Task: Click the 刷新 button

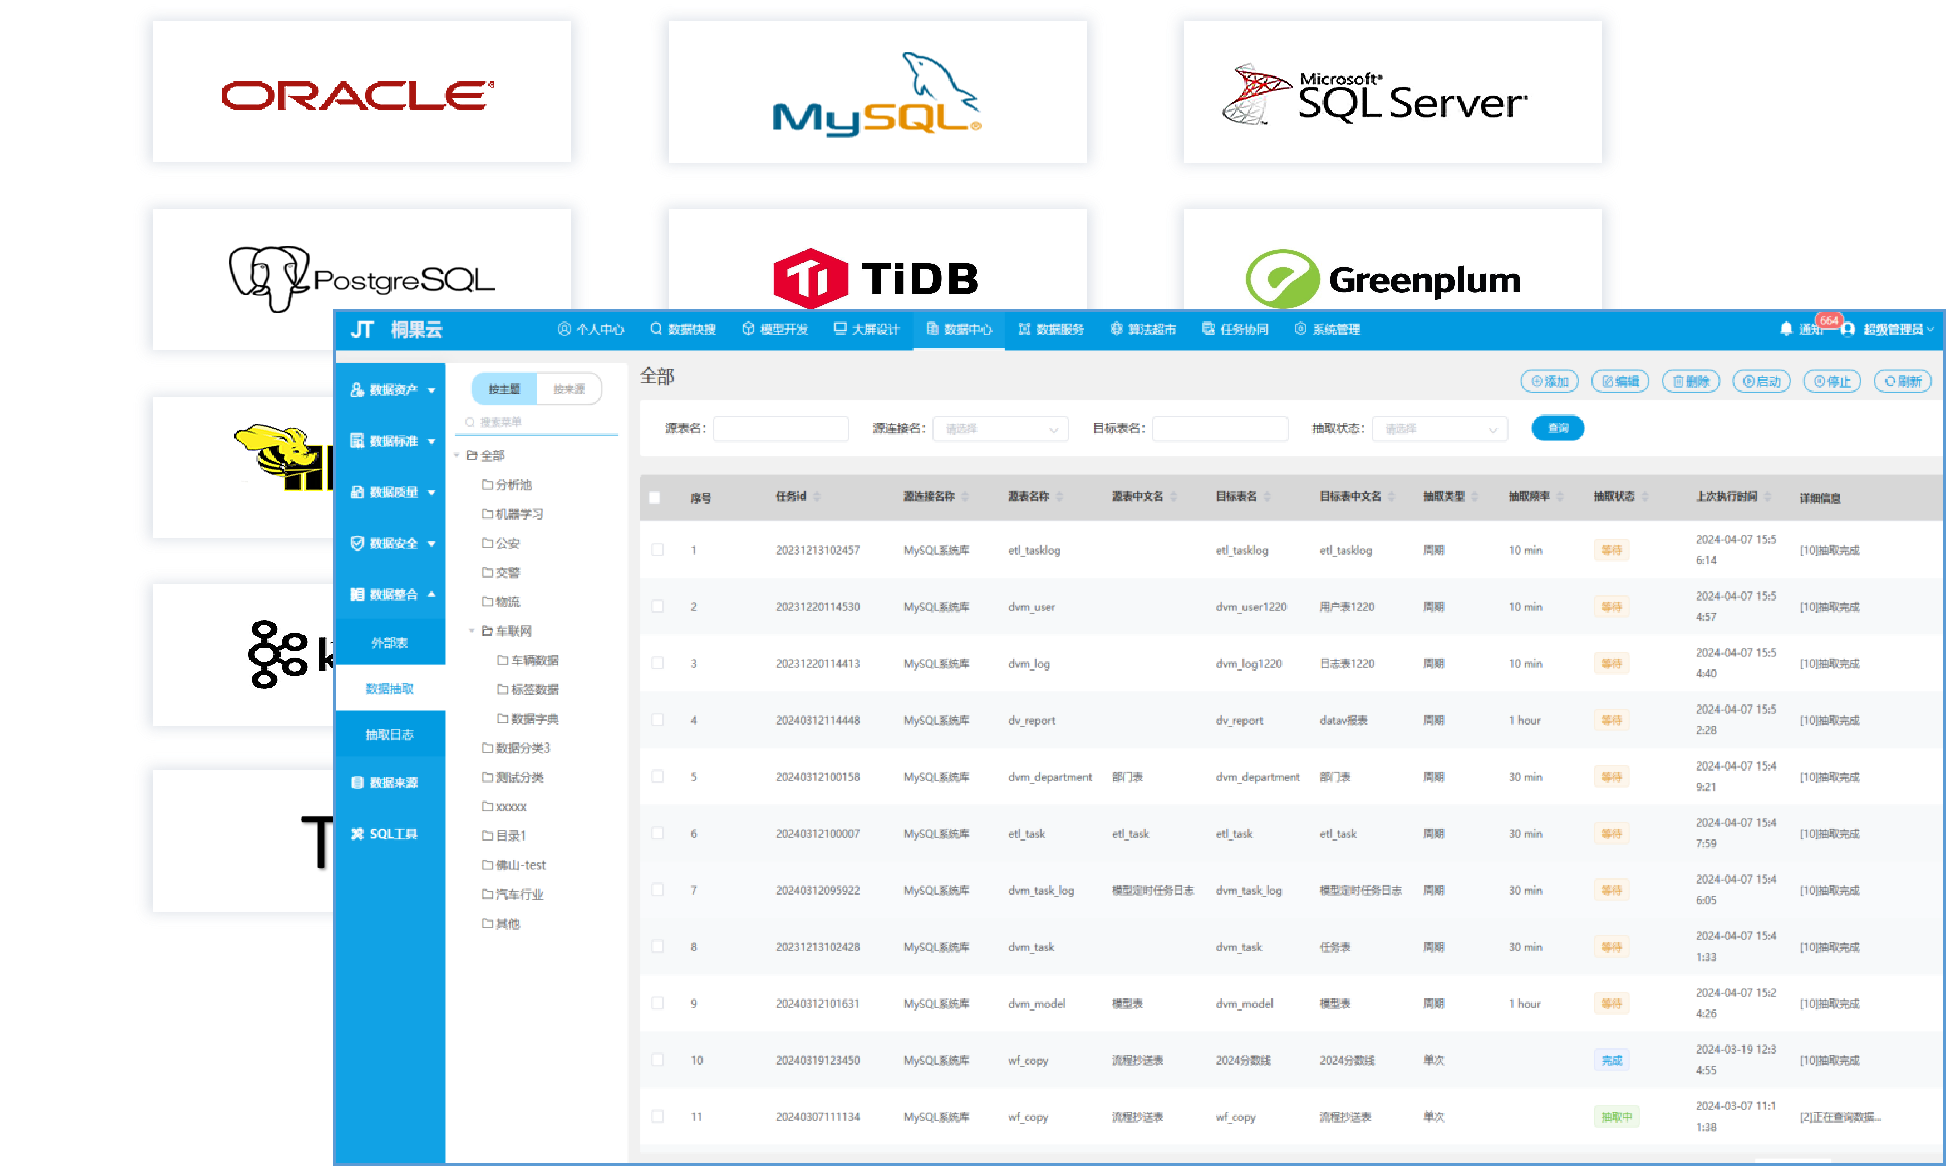Action: coord(1904,381)
